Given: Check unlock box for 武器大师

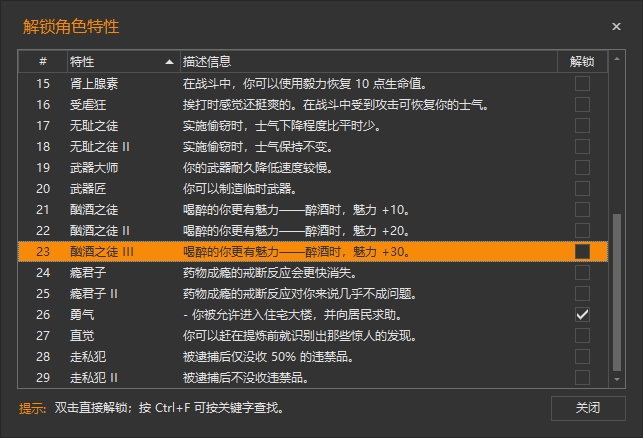Looking at the screenshot, I should click(x=582, y=168).
